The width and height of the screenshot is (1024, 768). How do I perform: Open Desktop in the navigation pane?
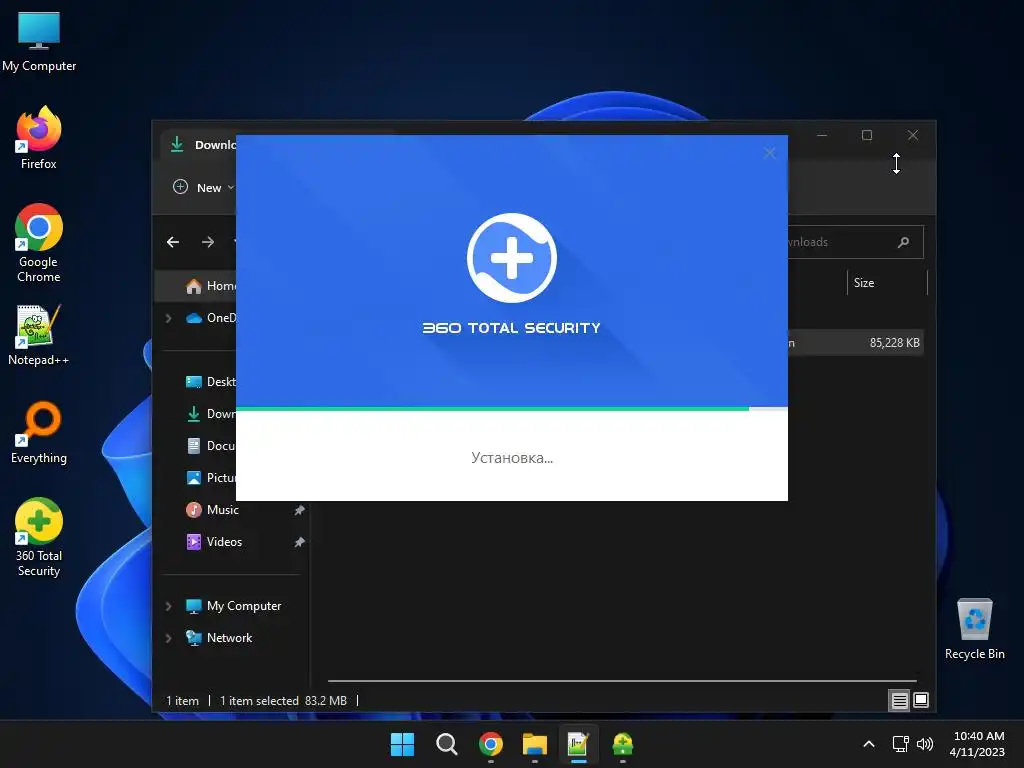pyautogui.click(x=210, y=382)
